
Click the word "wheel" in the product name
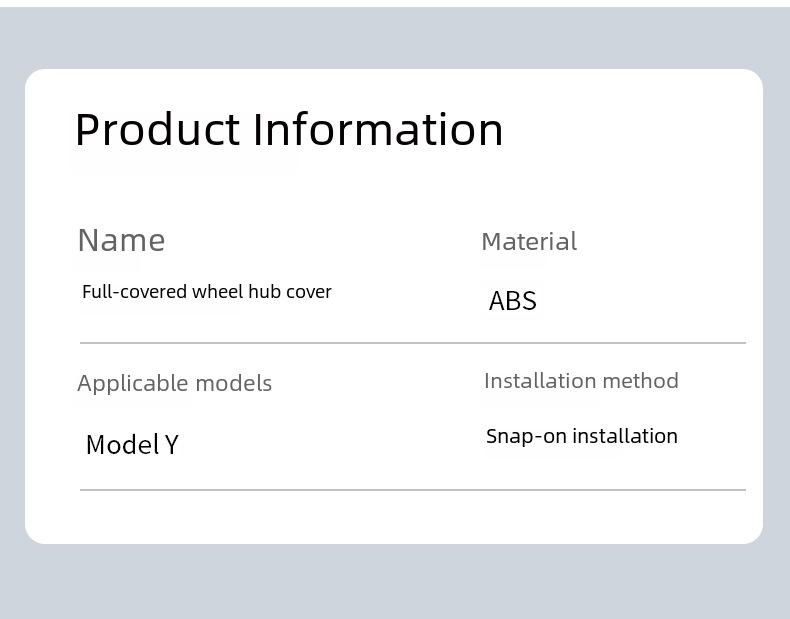tap(218, 292)
